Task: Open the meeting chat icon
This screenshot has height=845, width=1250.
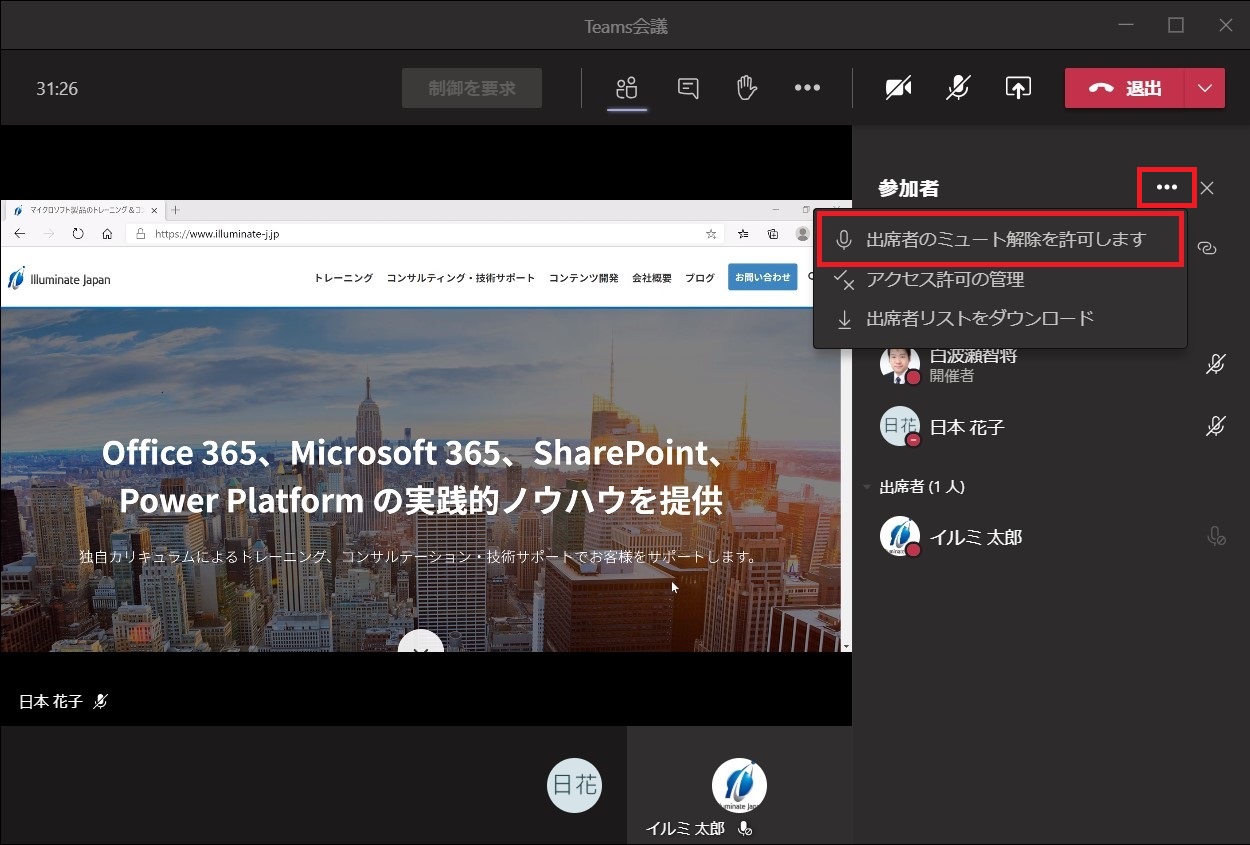Action: click(x=688, y=88)
